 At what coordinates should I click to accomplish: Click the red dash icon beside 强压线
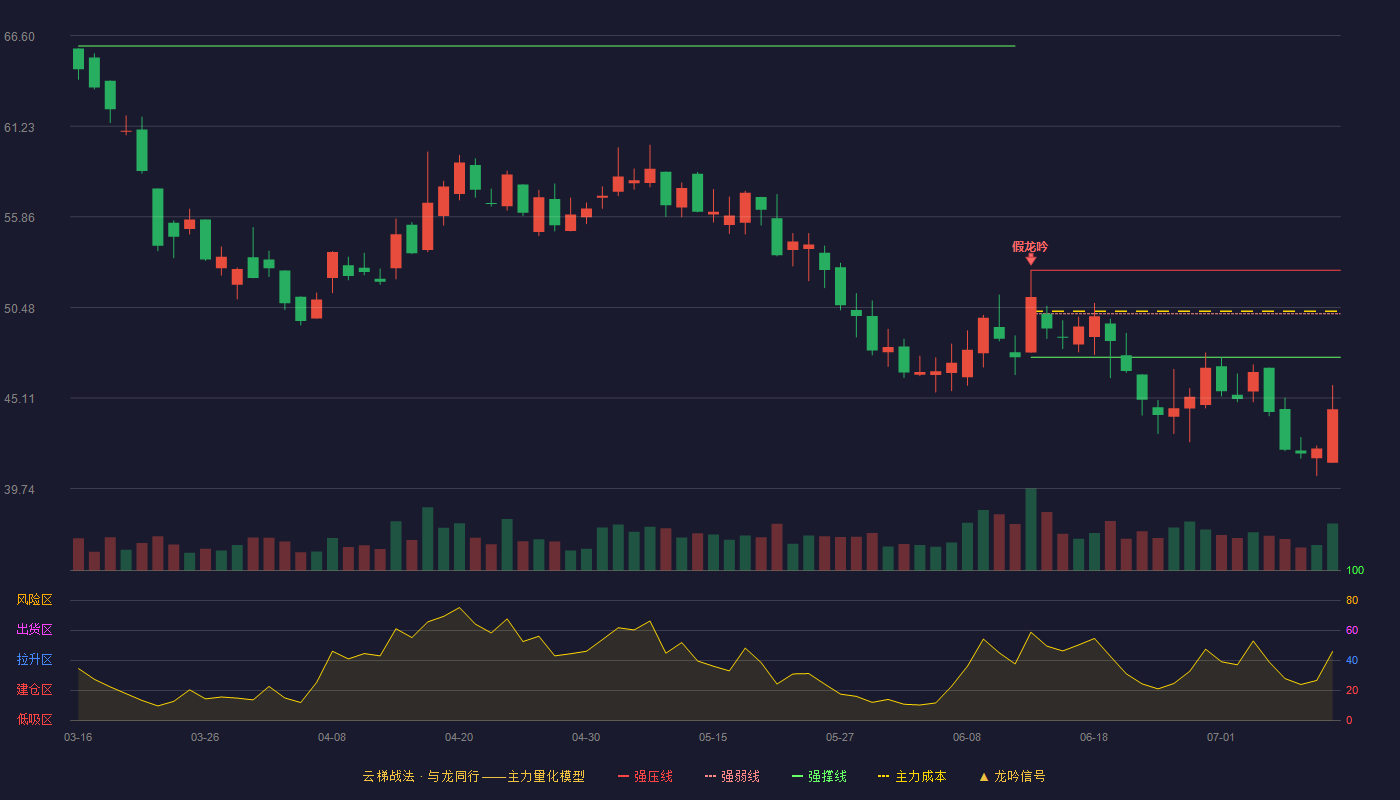623,776
